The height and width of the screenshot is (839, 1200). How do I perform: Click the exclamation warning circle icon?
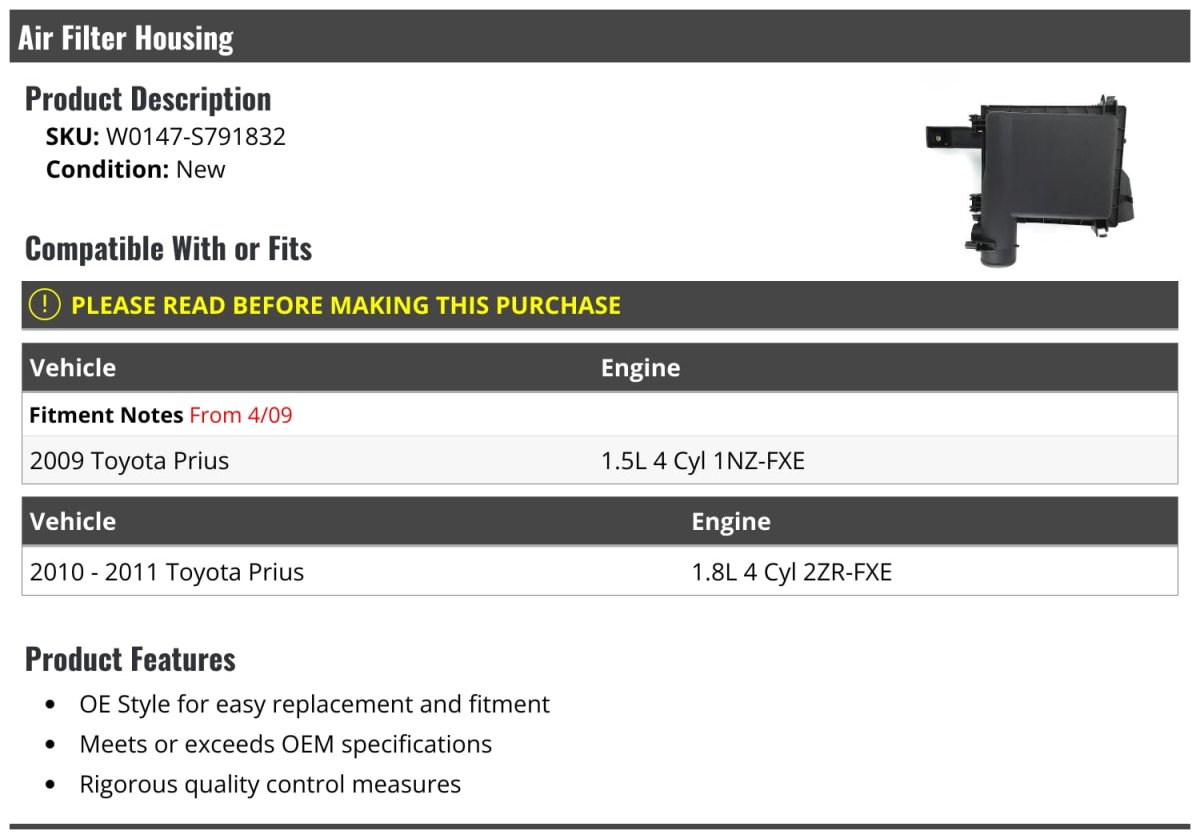[x=45, y=305]
